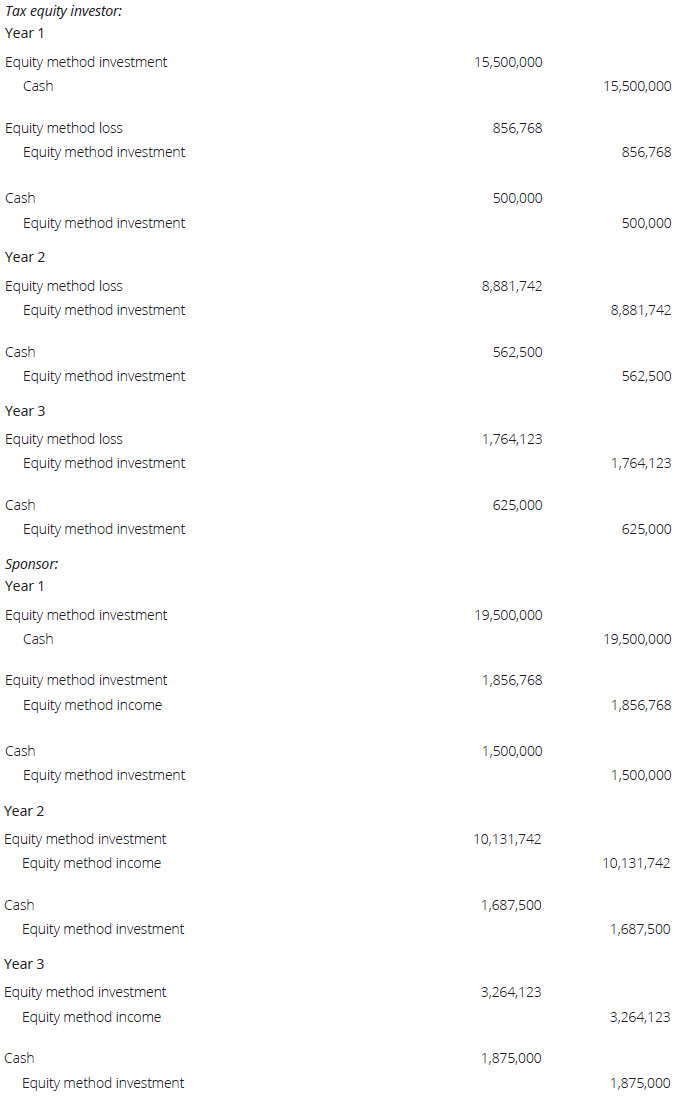Click the 1,764,123 credit amount
The image size is (679, 1099).
[x=641, y=463]
